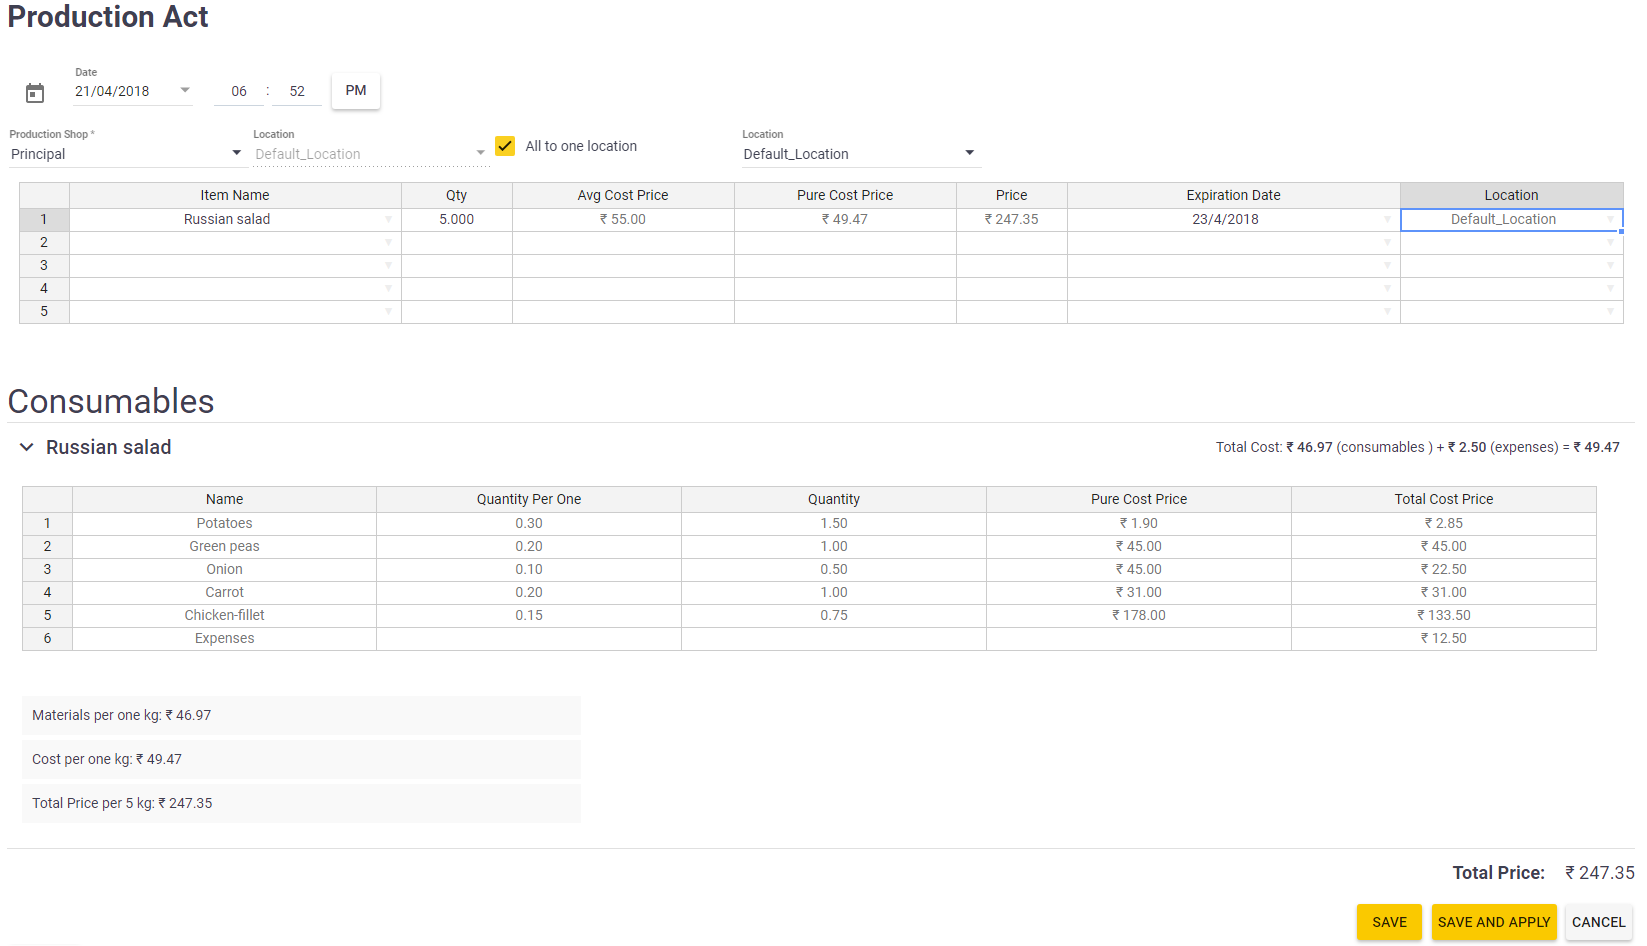Screen dimensions: 1647x946
Task: Click the Save button
Action: [1390, 922]
